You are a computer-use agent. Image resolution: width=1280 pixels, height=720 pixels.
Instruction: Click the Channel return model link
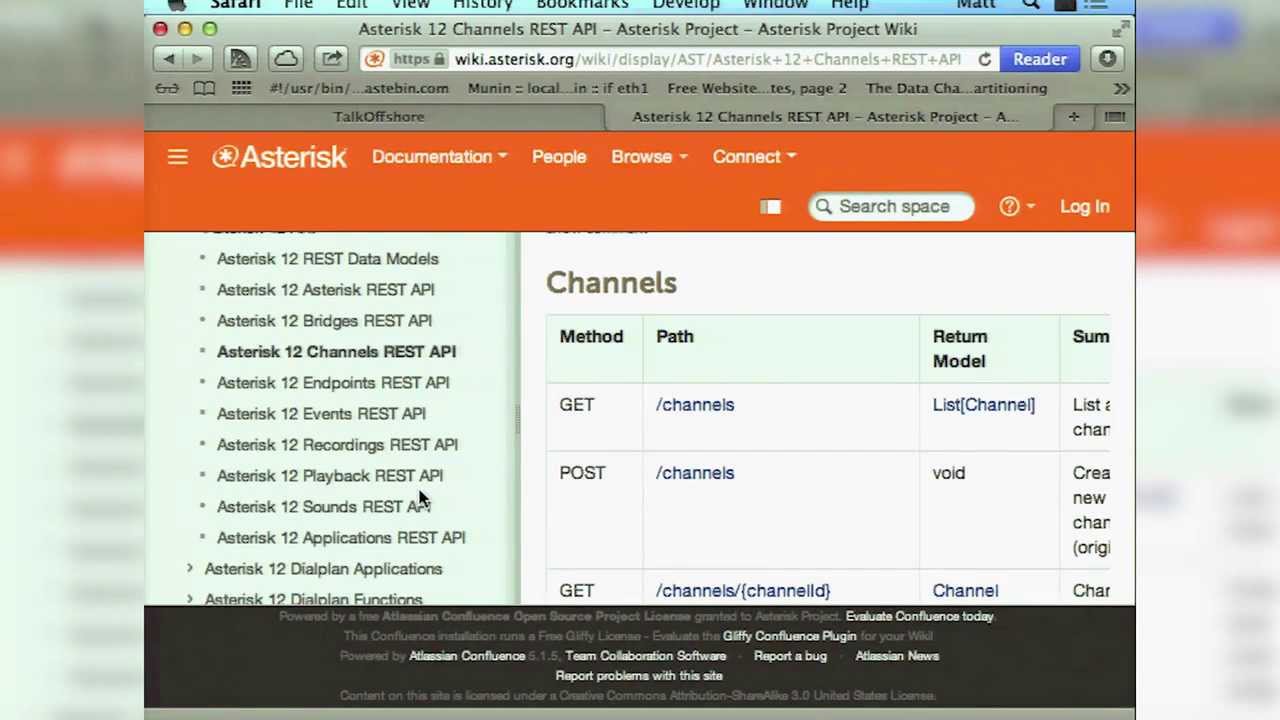click(x=965, y=591)
